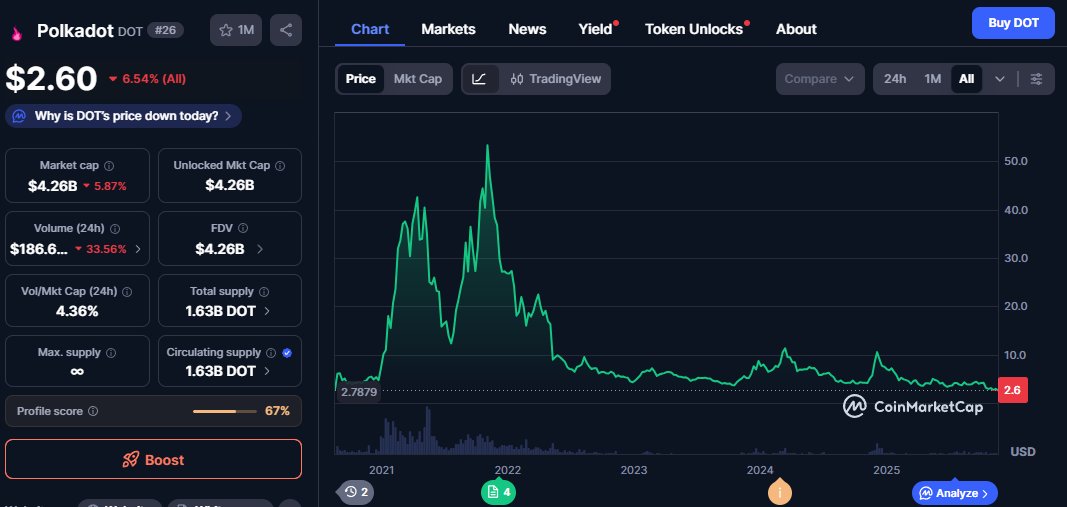Click the #26 rank badge

click(165, 30)
